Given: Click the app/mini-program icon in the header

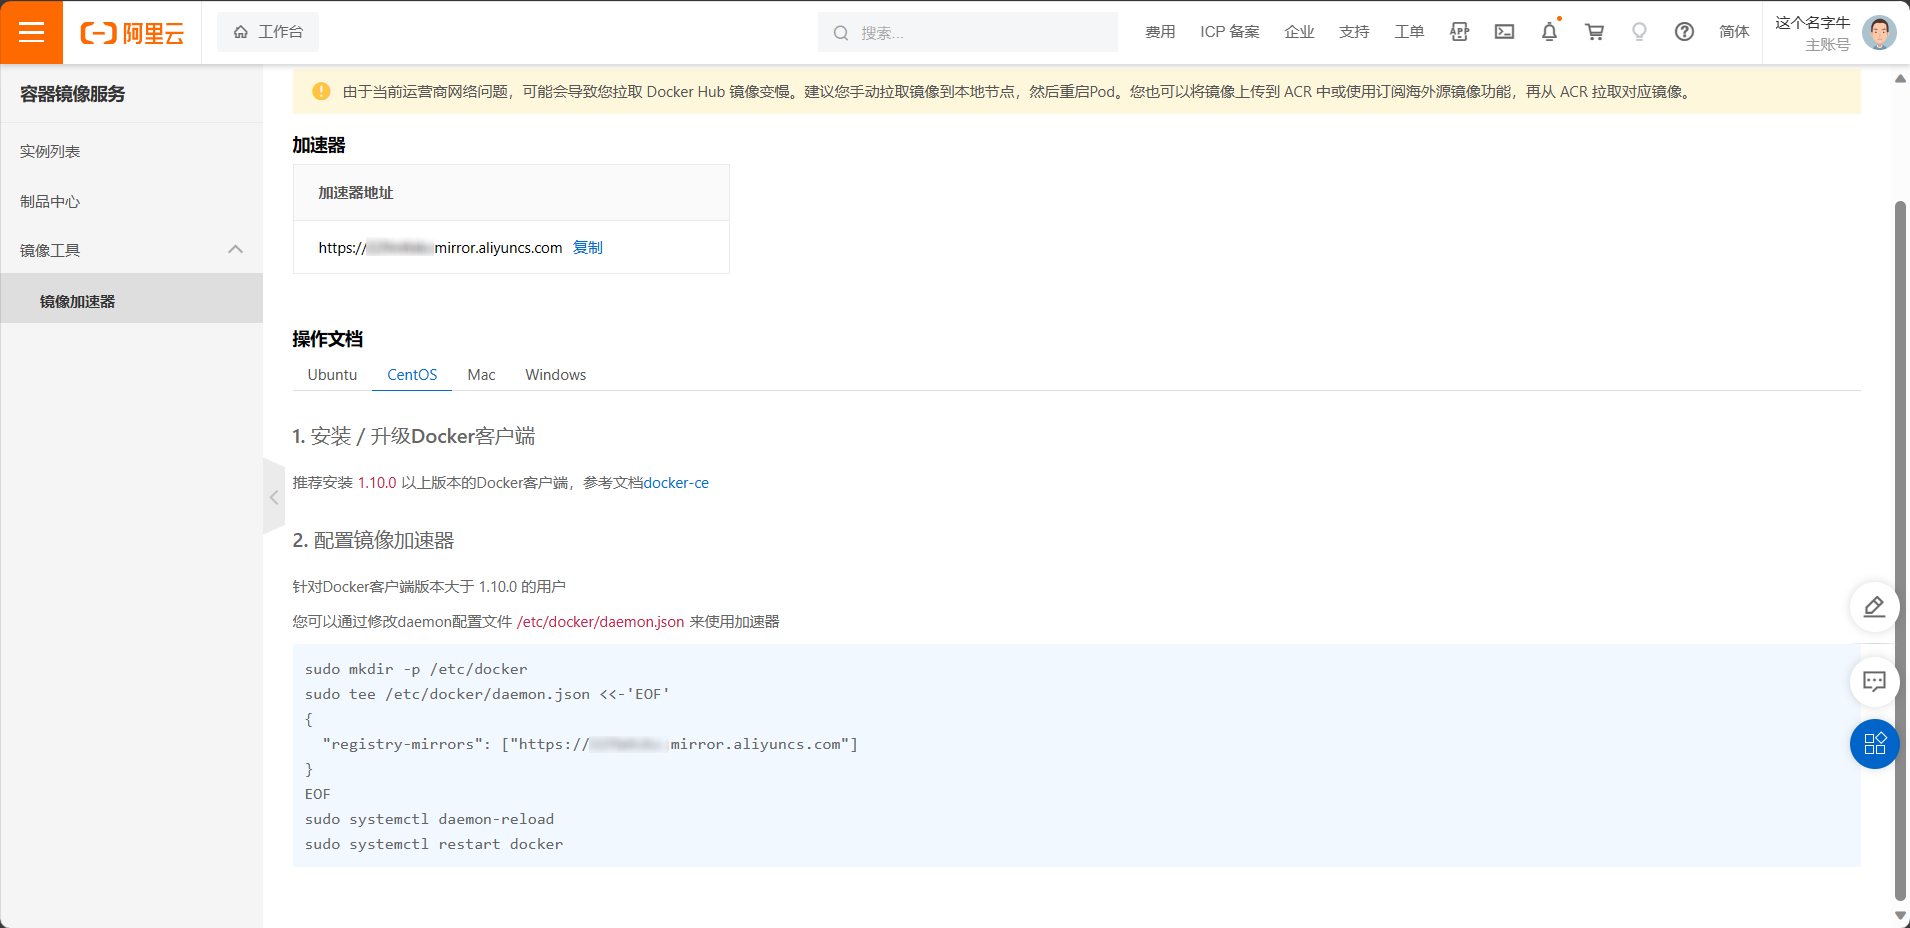Looking at the screenshot, I should tap(1459, 32).
